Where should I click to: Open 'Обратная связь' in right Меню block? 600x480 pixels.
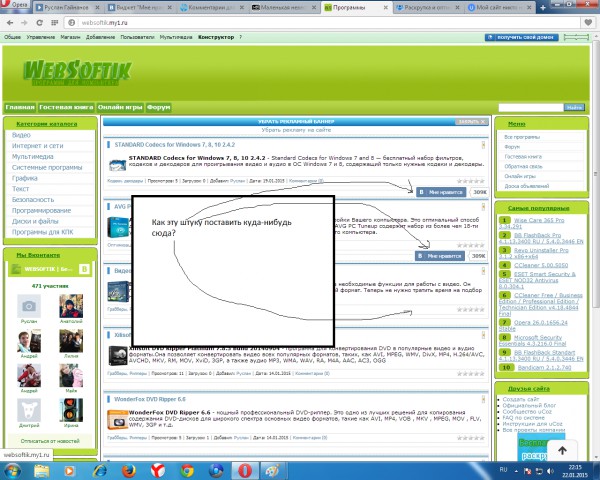click(x=523, y=166)
